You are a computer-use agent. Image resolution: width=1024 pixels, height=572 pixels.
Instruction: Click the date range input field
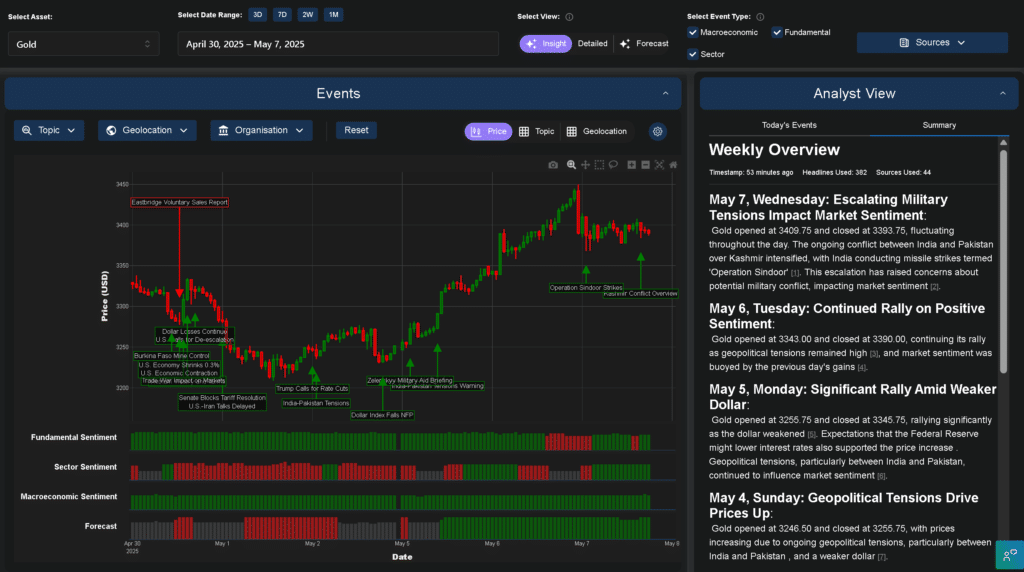(338, 44)
